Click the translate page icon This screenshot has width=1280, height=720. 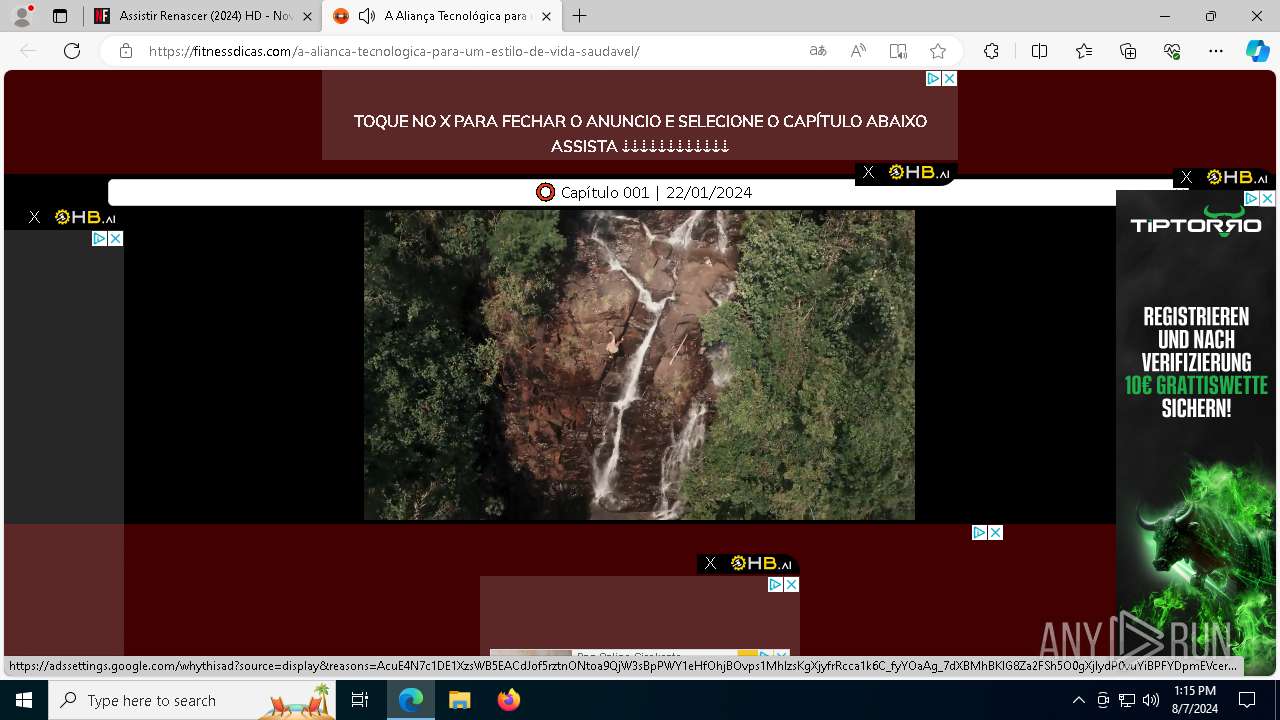[x=818, y=51]
